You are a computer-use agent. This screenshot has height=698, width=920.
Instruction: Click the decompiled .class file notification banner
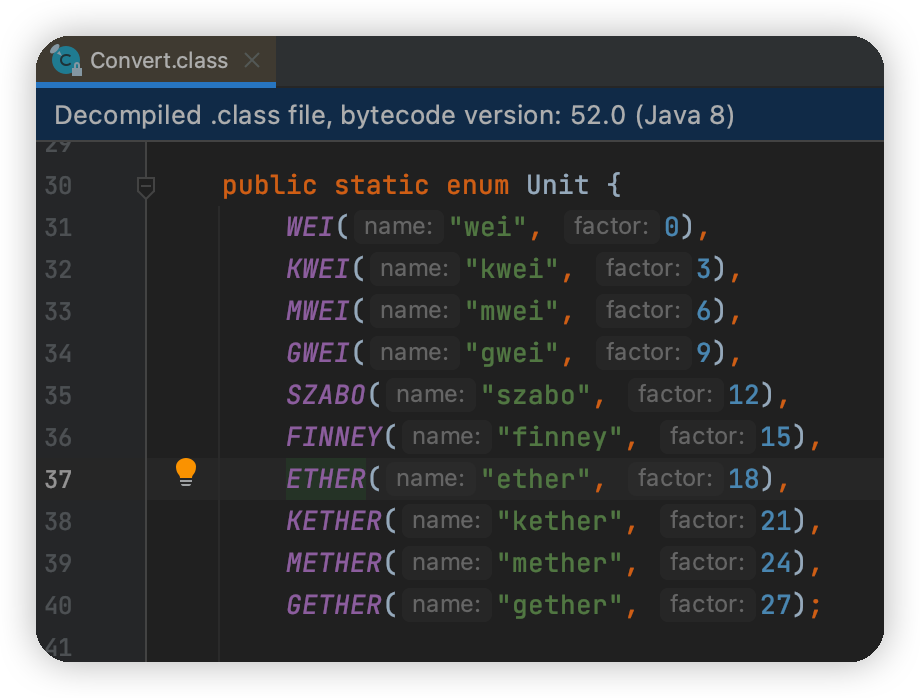pos(460,115)
